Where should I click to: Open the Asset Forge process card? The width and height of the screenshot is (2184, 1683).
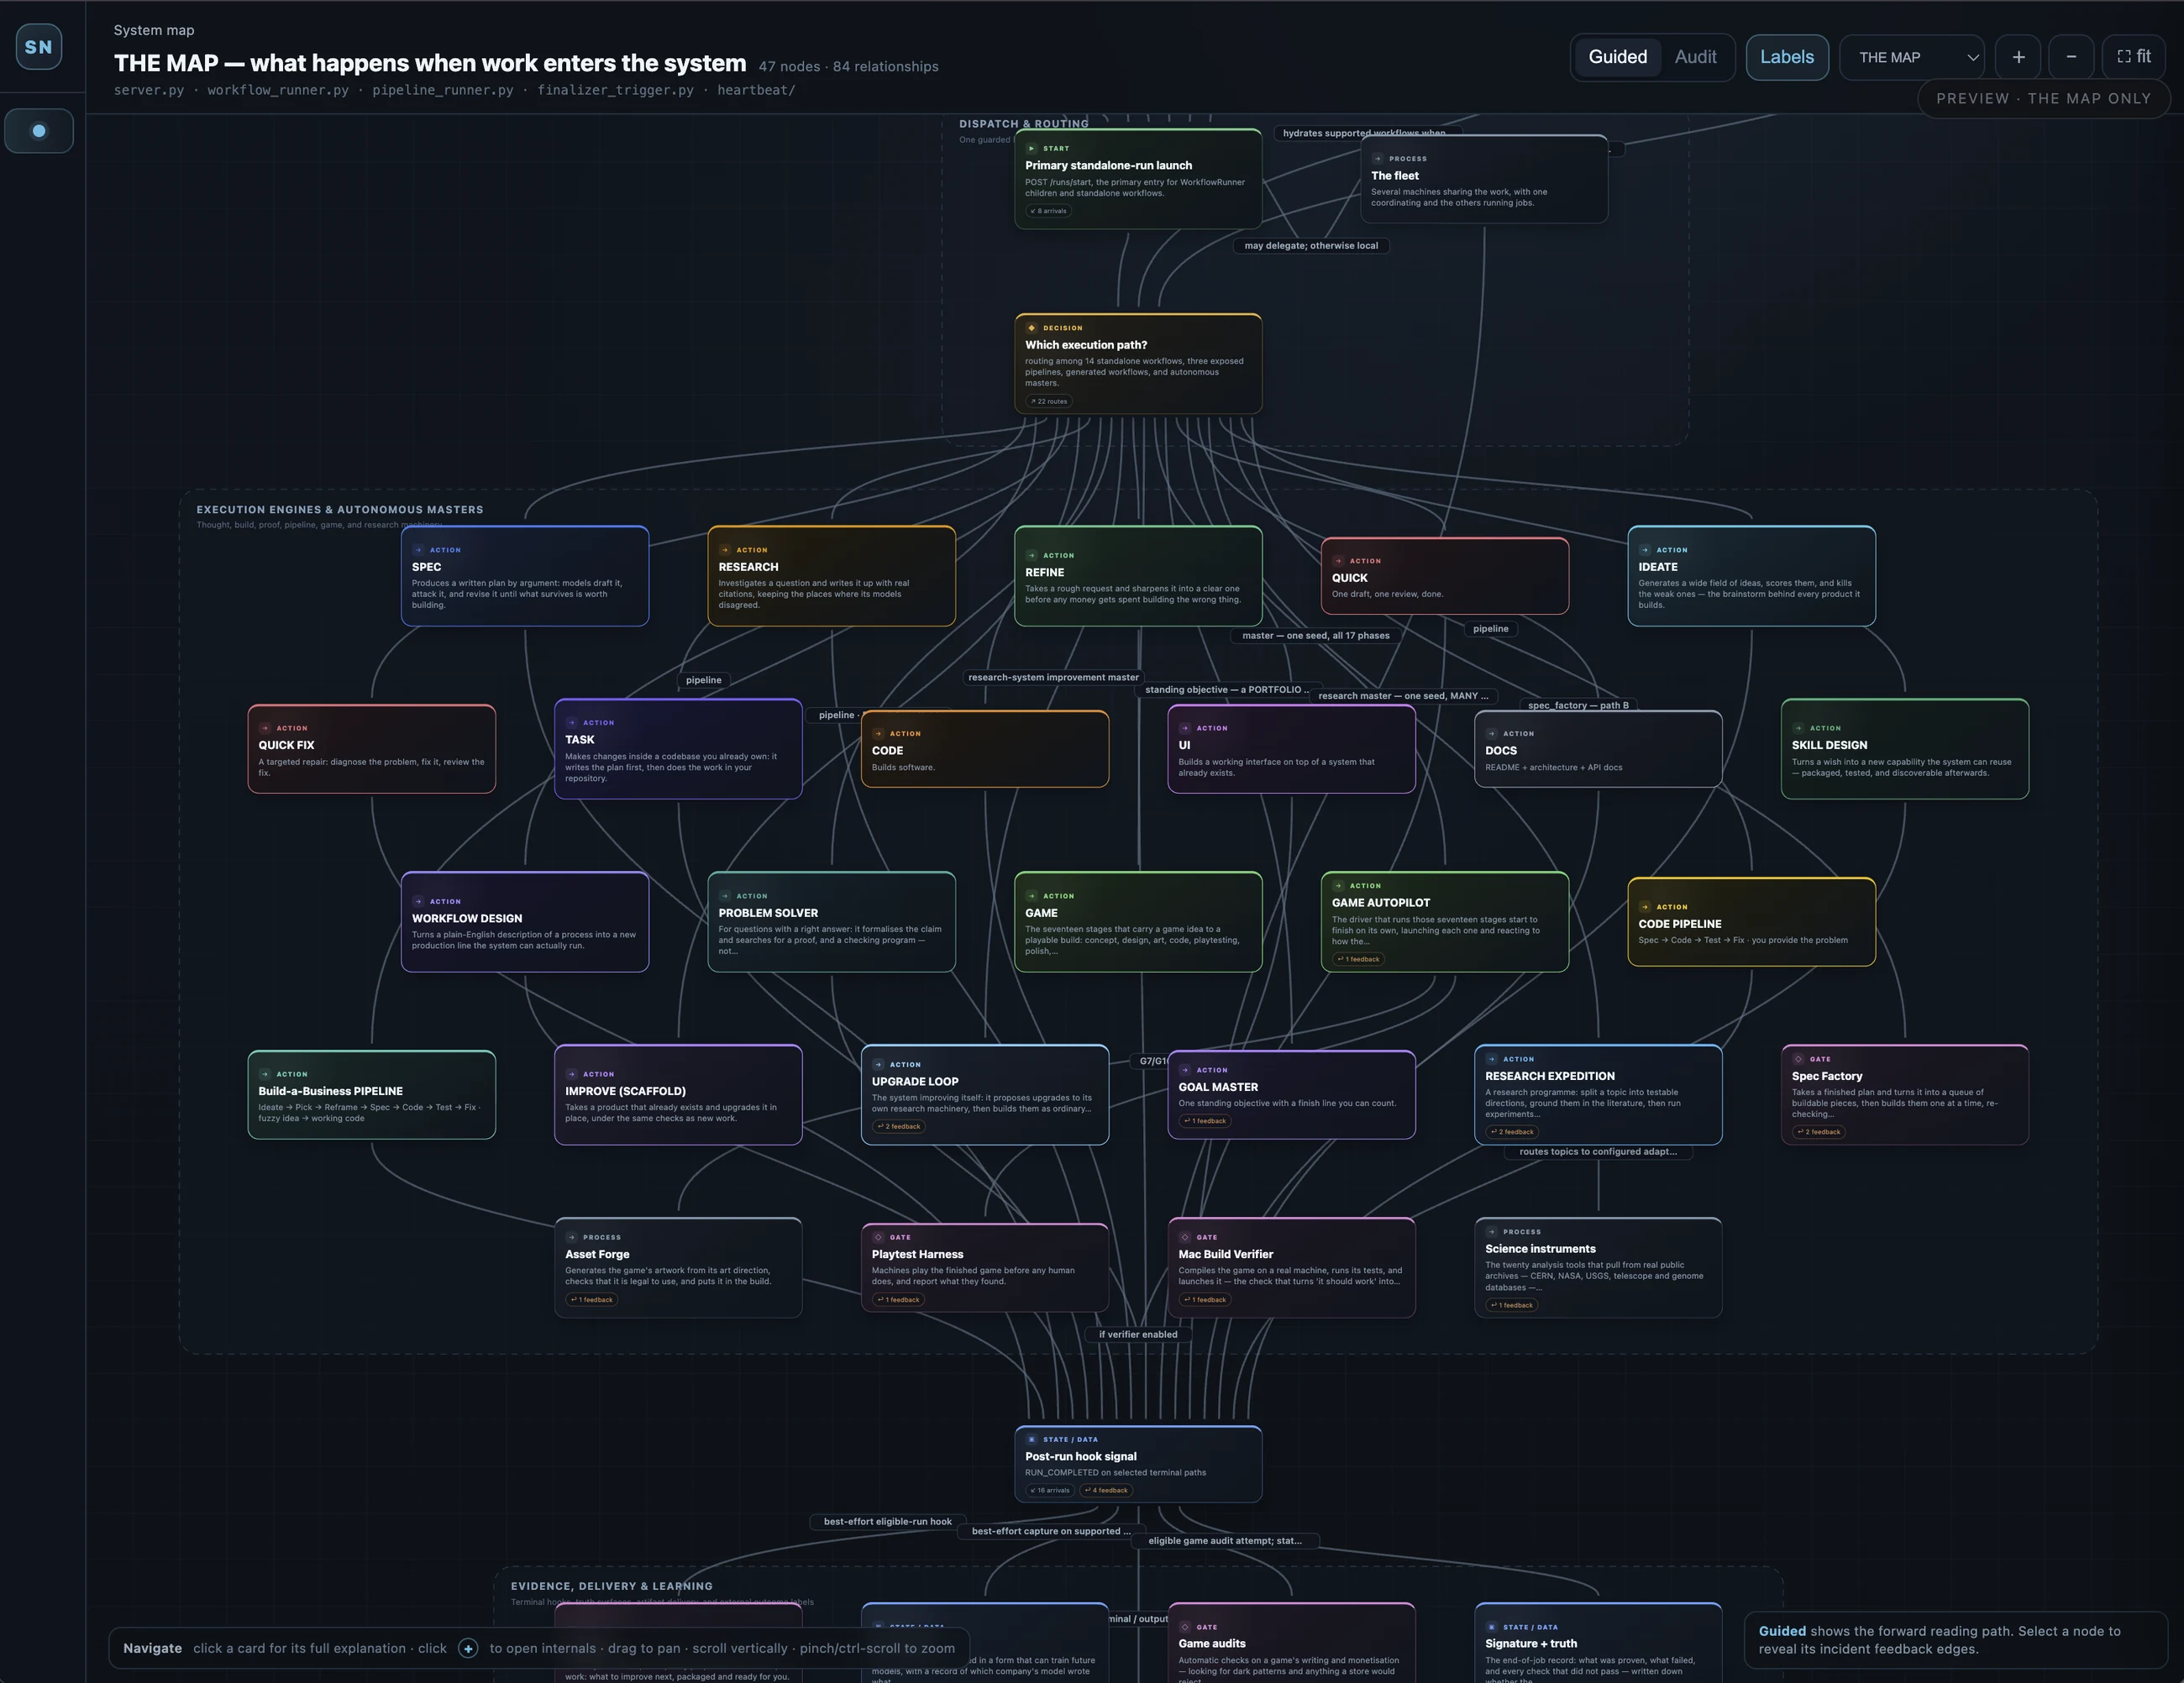pos(678,1268)
